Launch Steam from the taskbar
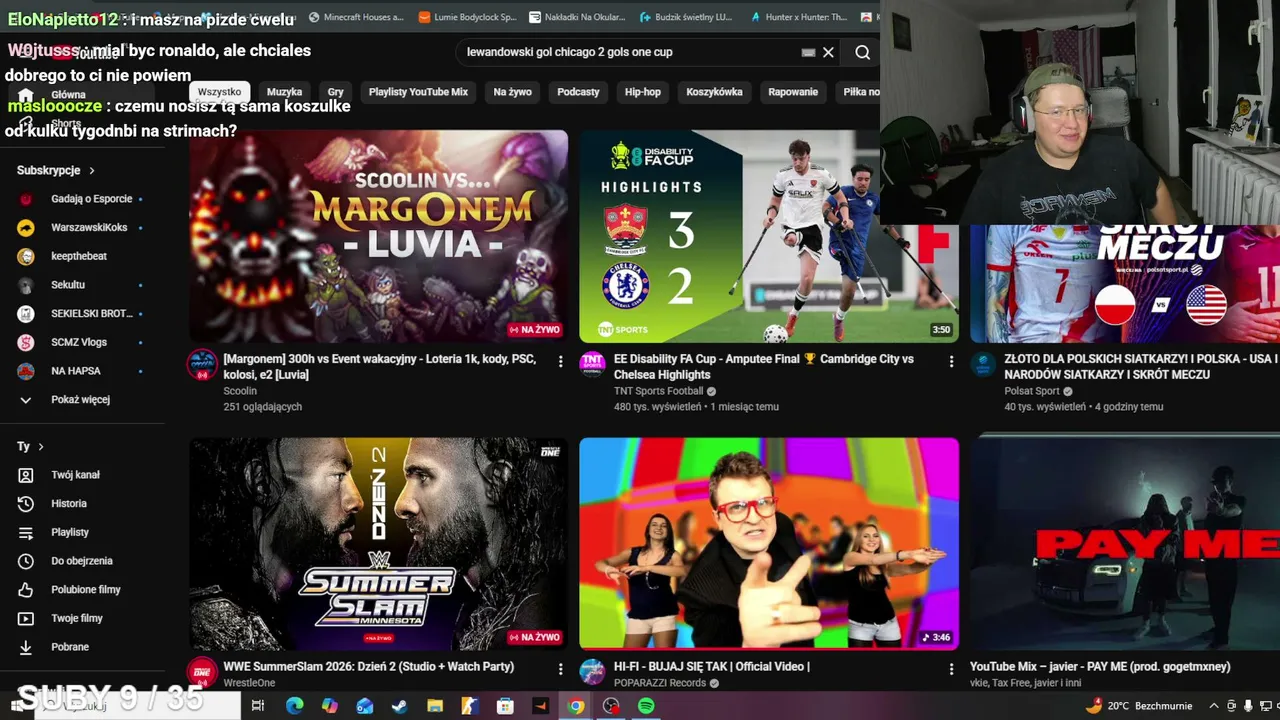The height and width of the screenshot is (720, 1280). [x=399, y=706]
